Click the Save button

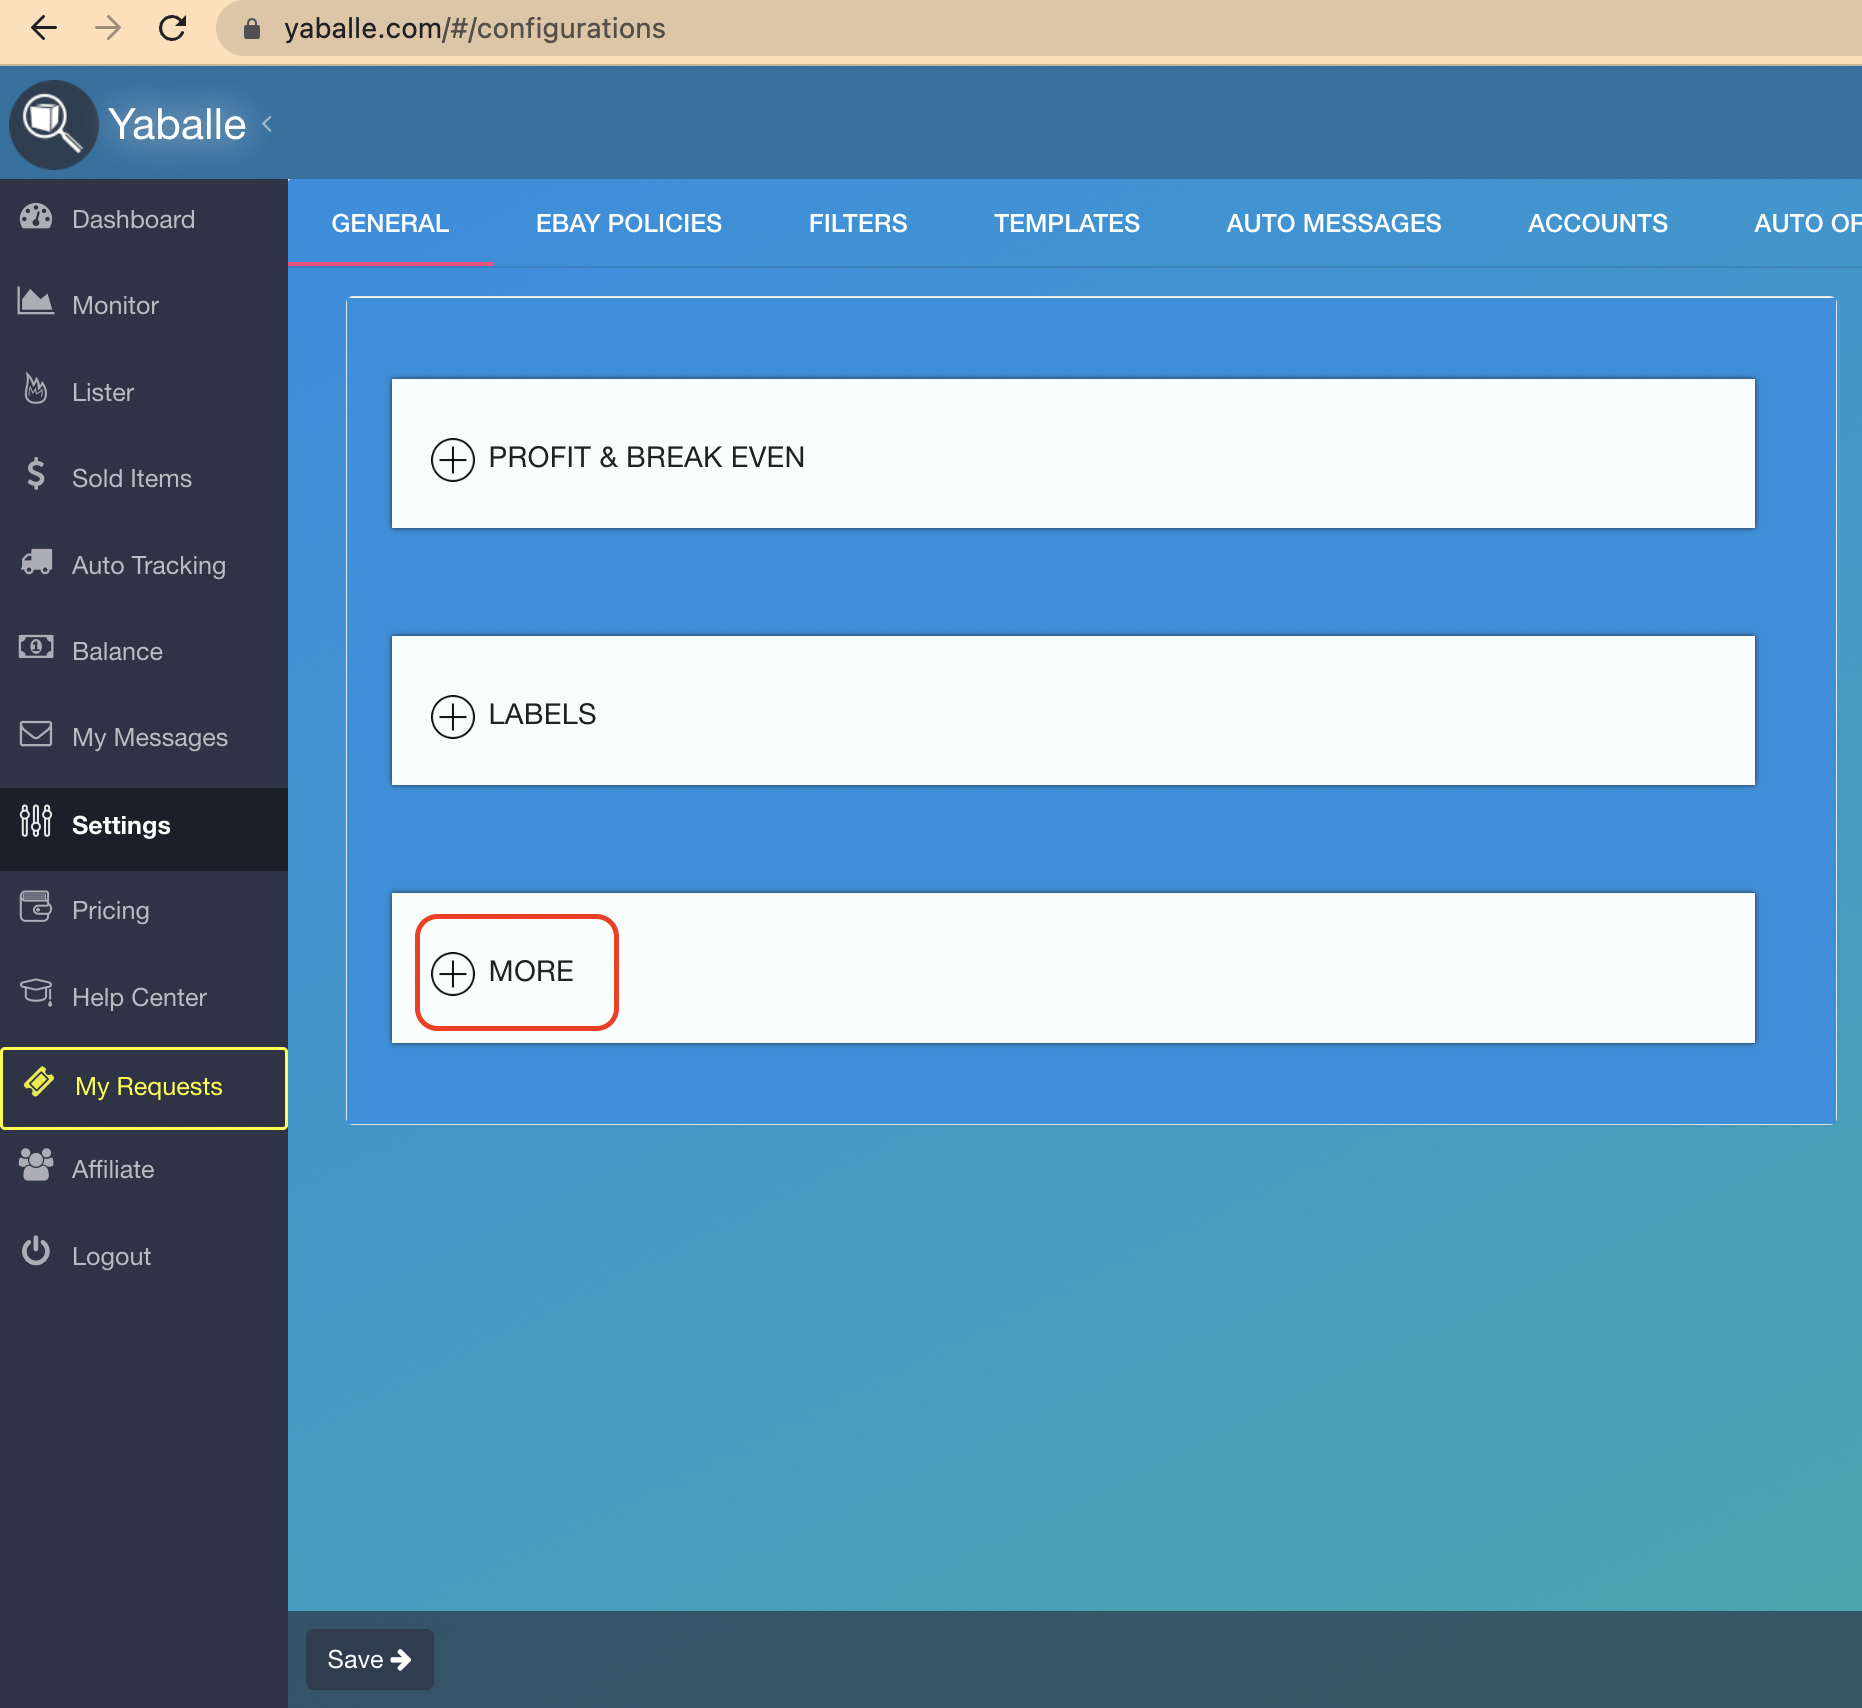370,1660
